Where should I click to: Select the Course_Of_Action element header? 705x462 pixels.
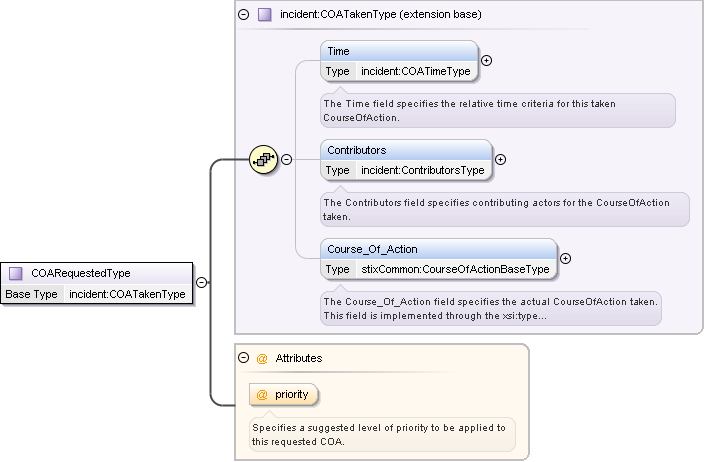click(x=438, y=249)
